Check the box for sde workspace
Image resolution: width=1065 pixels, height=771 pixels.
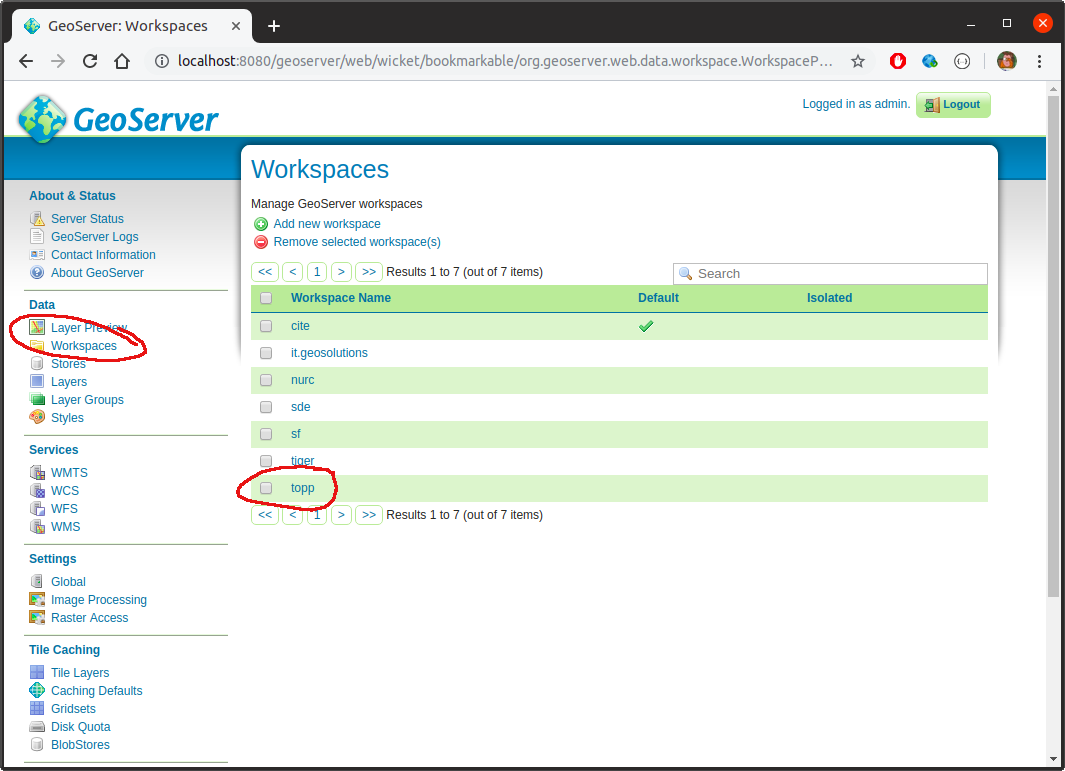[266, 407]
